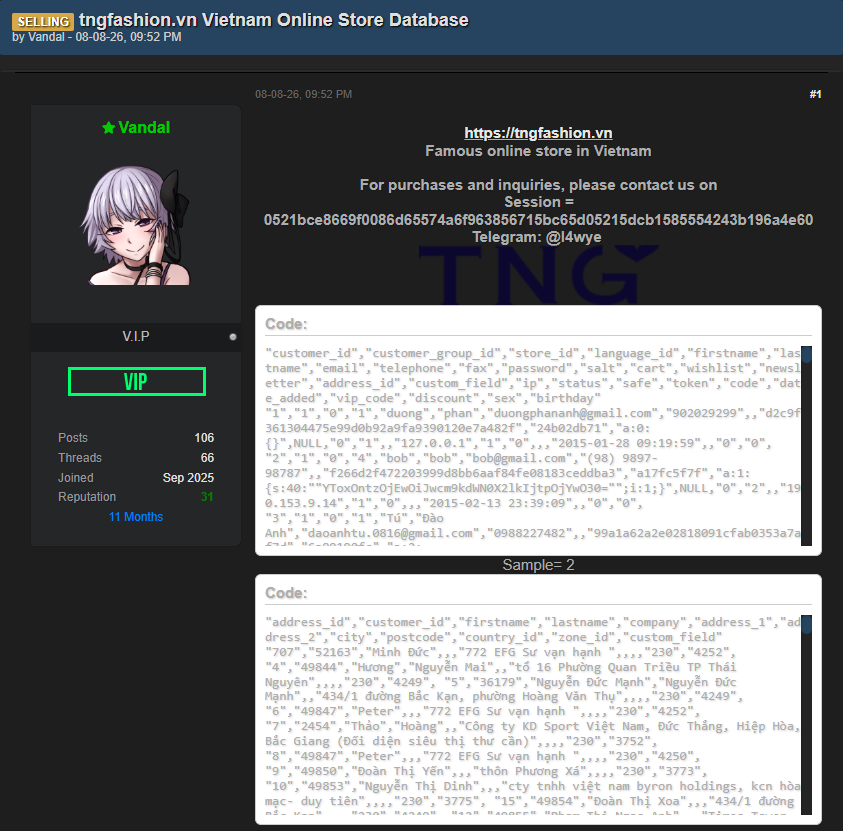This screenshot has width=843, height=831.
Task: Click the second code block scrollbar
Action: tap(806, 714)
